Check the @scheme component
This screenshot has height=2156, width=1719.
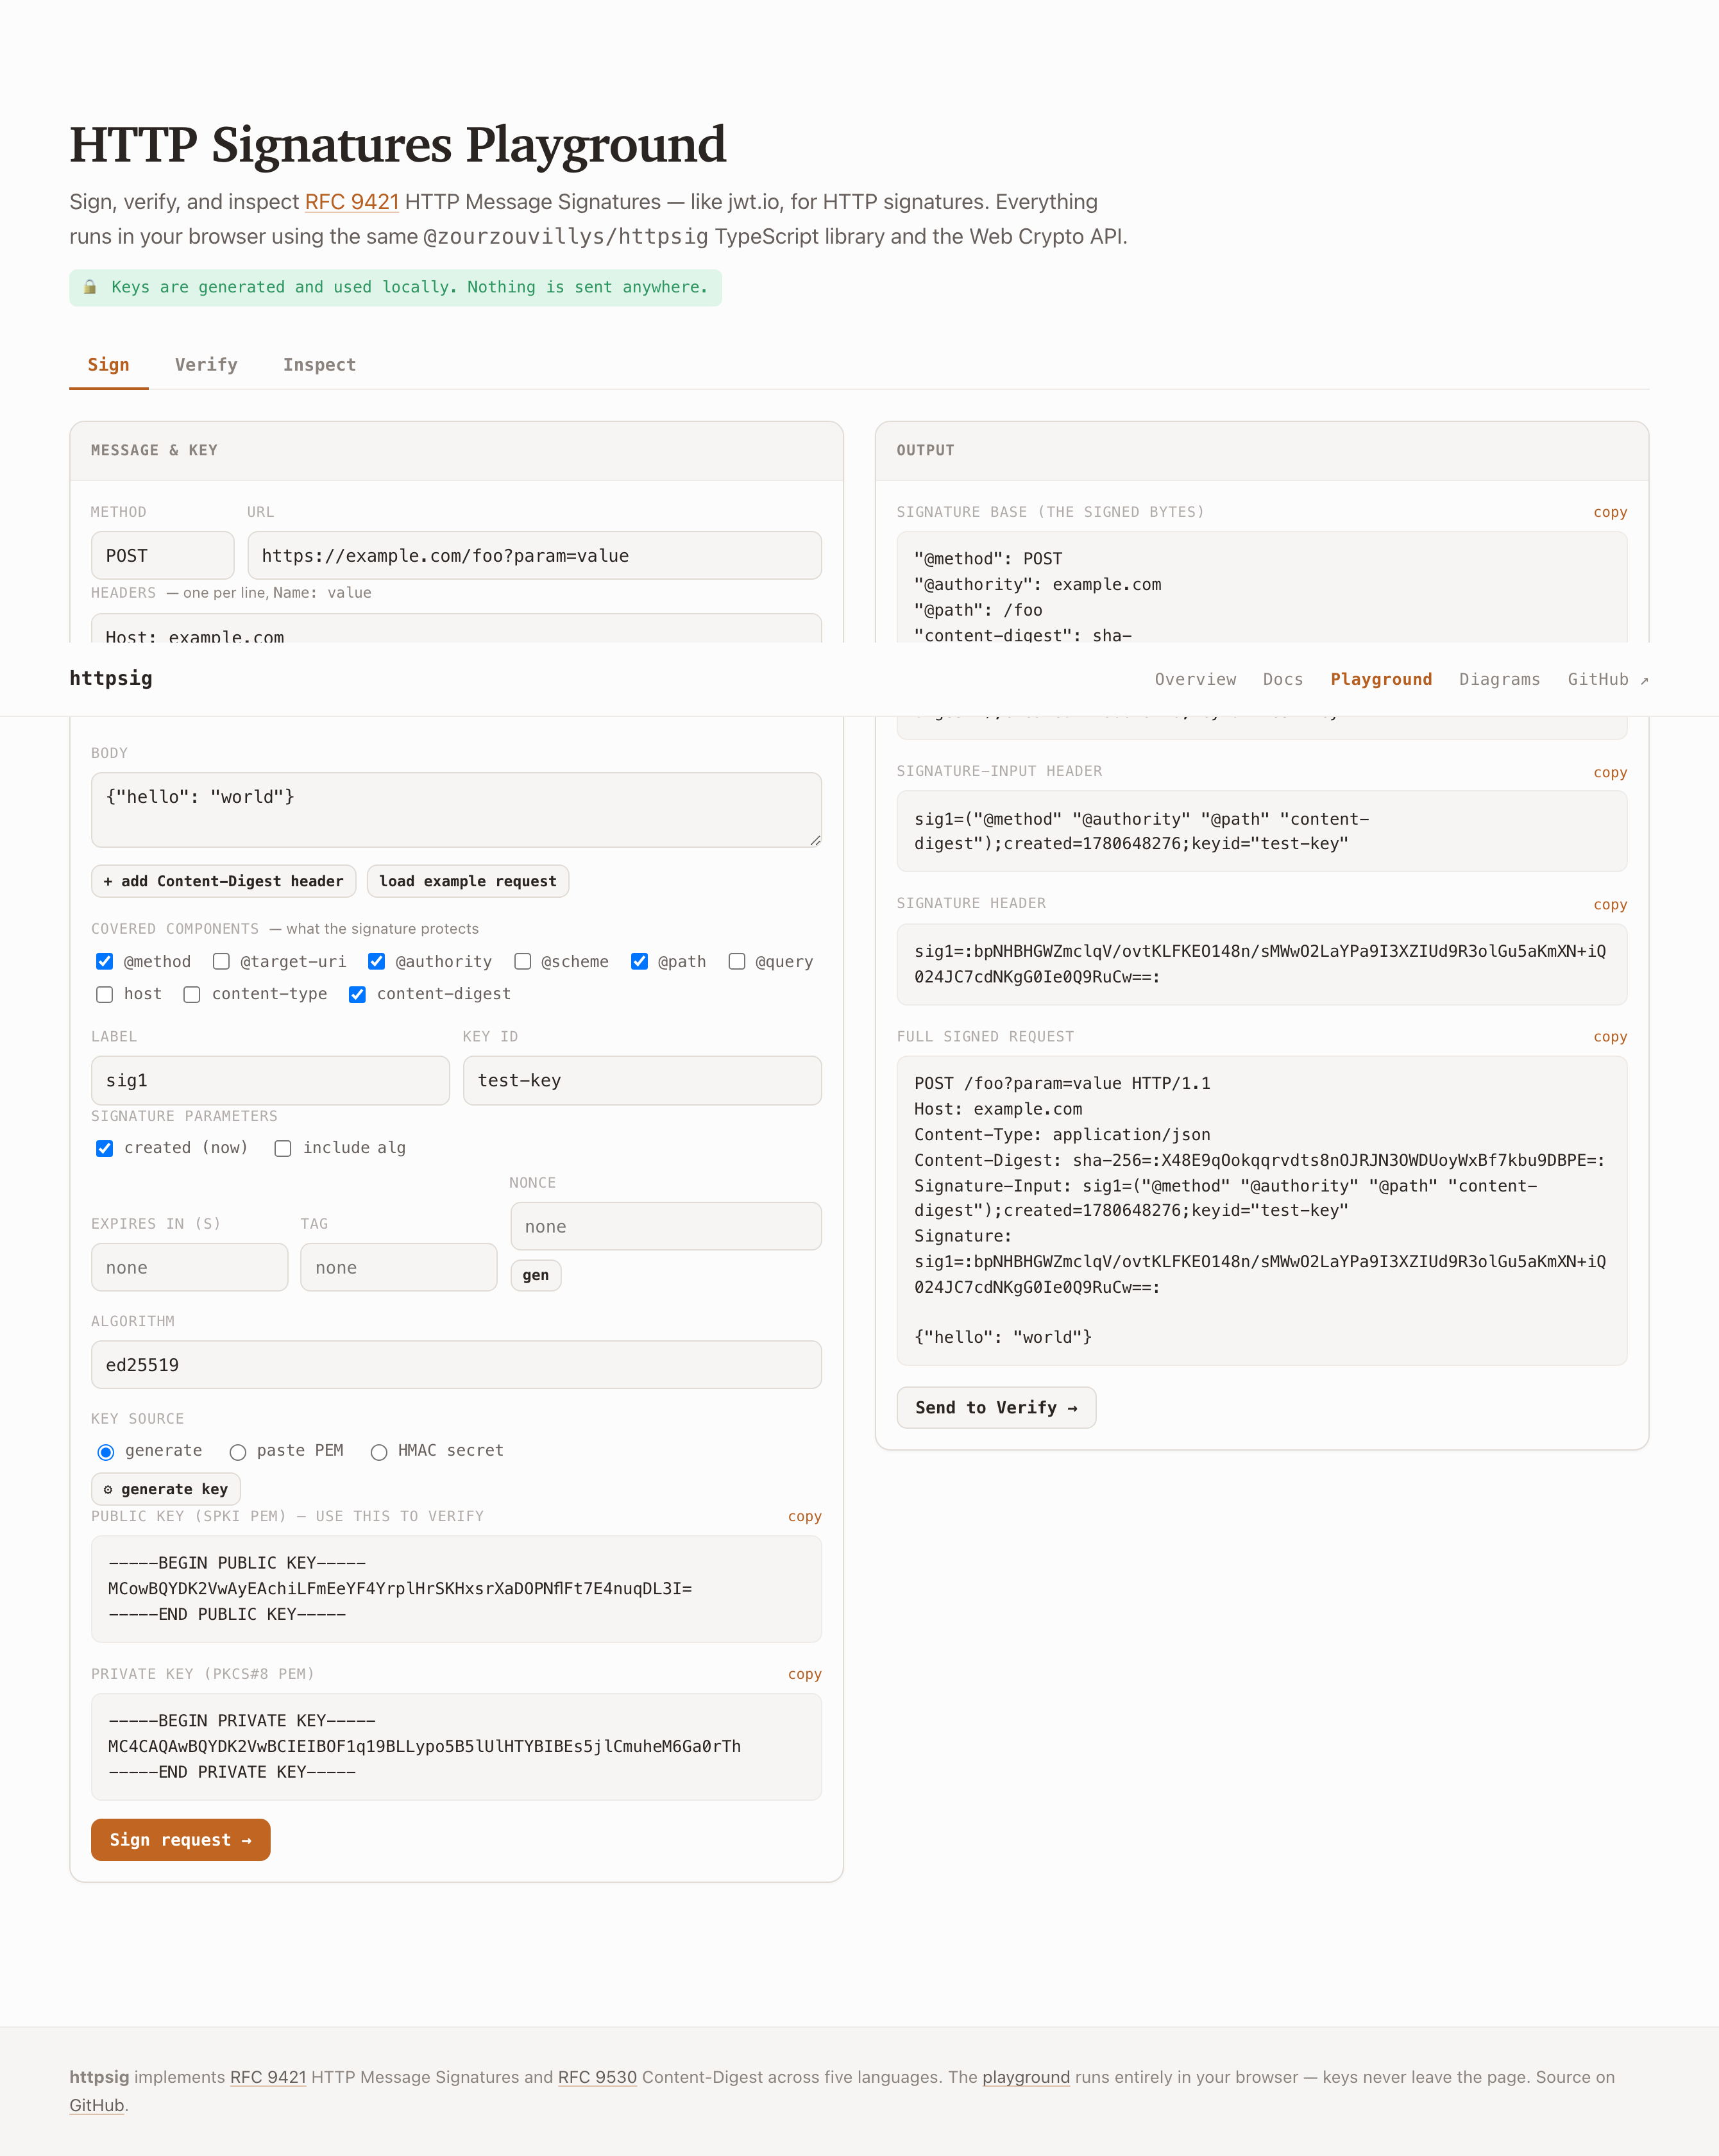(x=522, y=961)
